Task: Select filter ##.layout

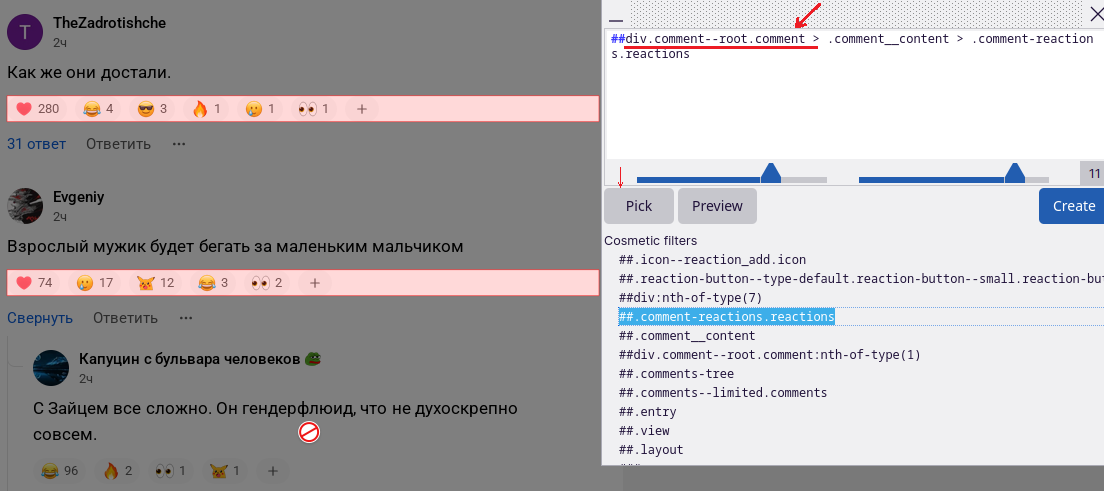Action: (651, 450)
